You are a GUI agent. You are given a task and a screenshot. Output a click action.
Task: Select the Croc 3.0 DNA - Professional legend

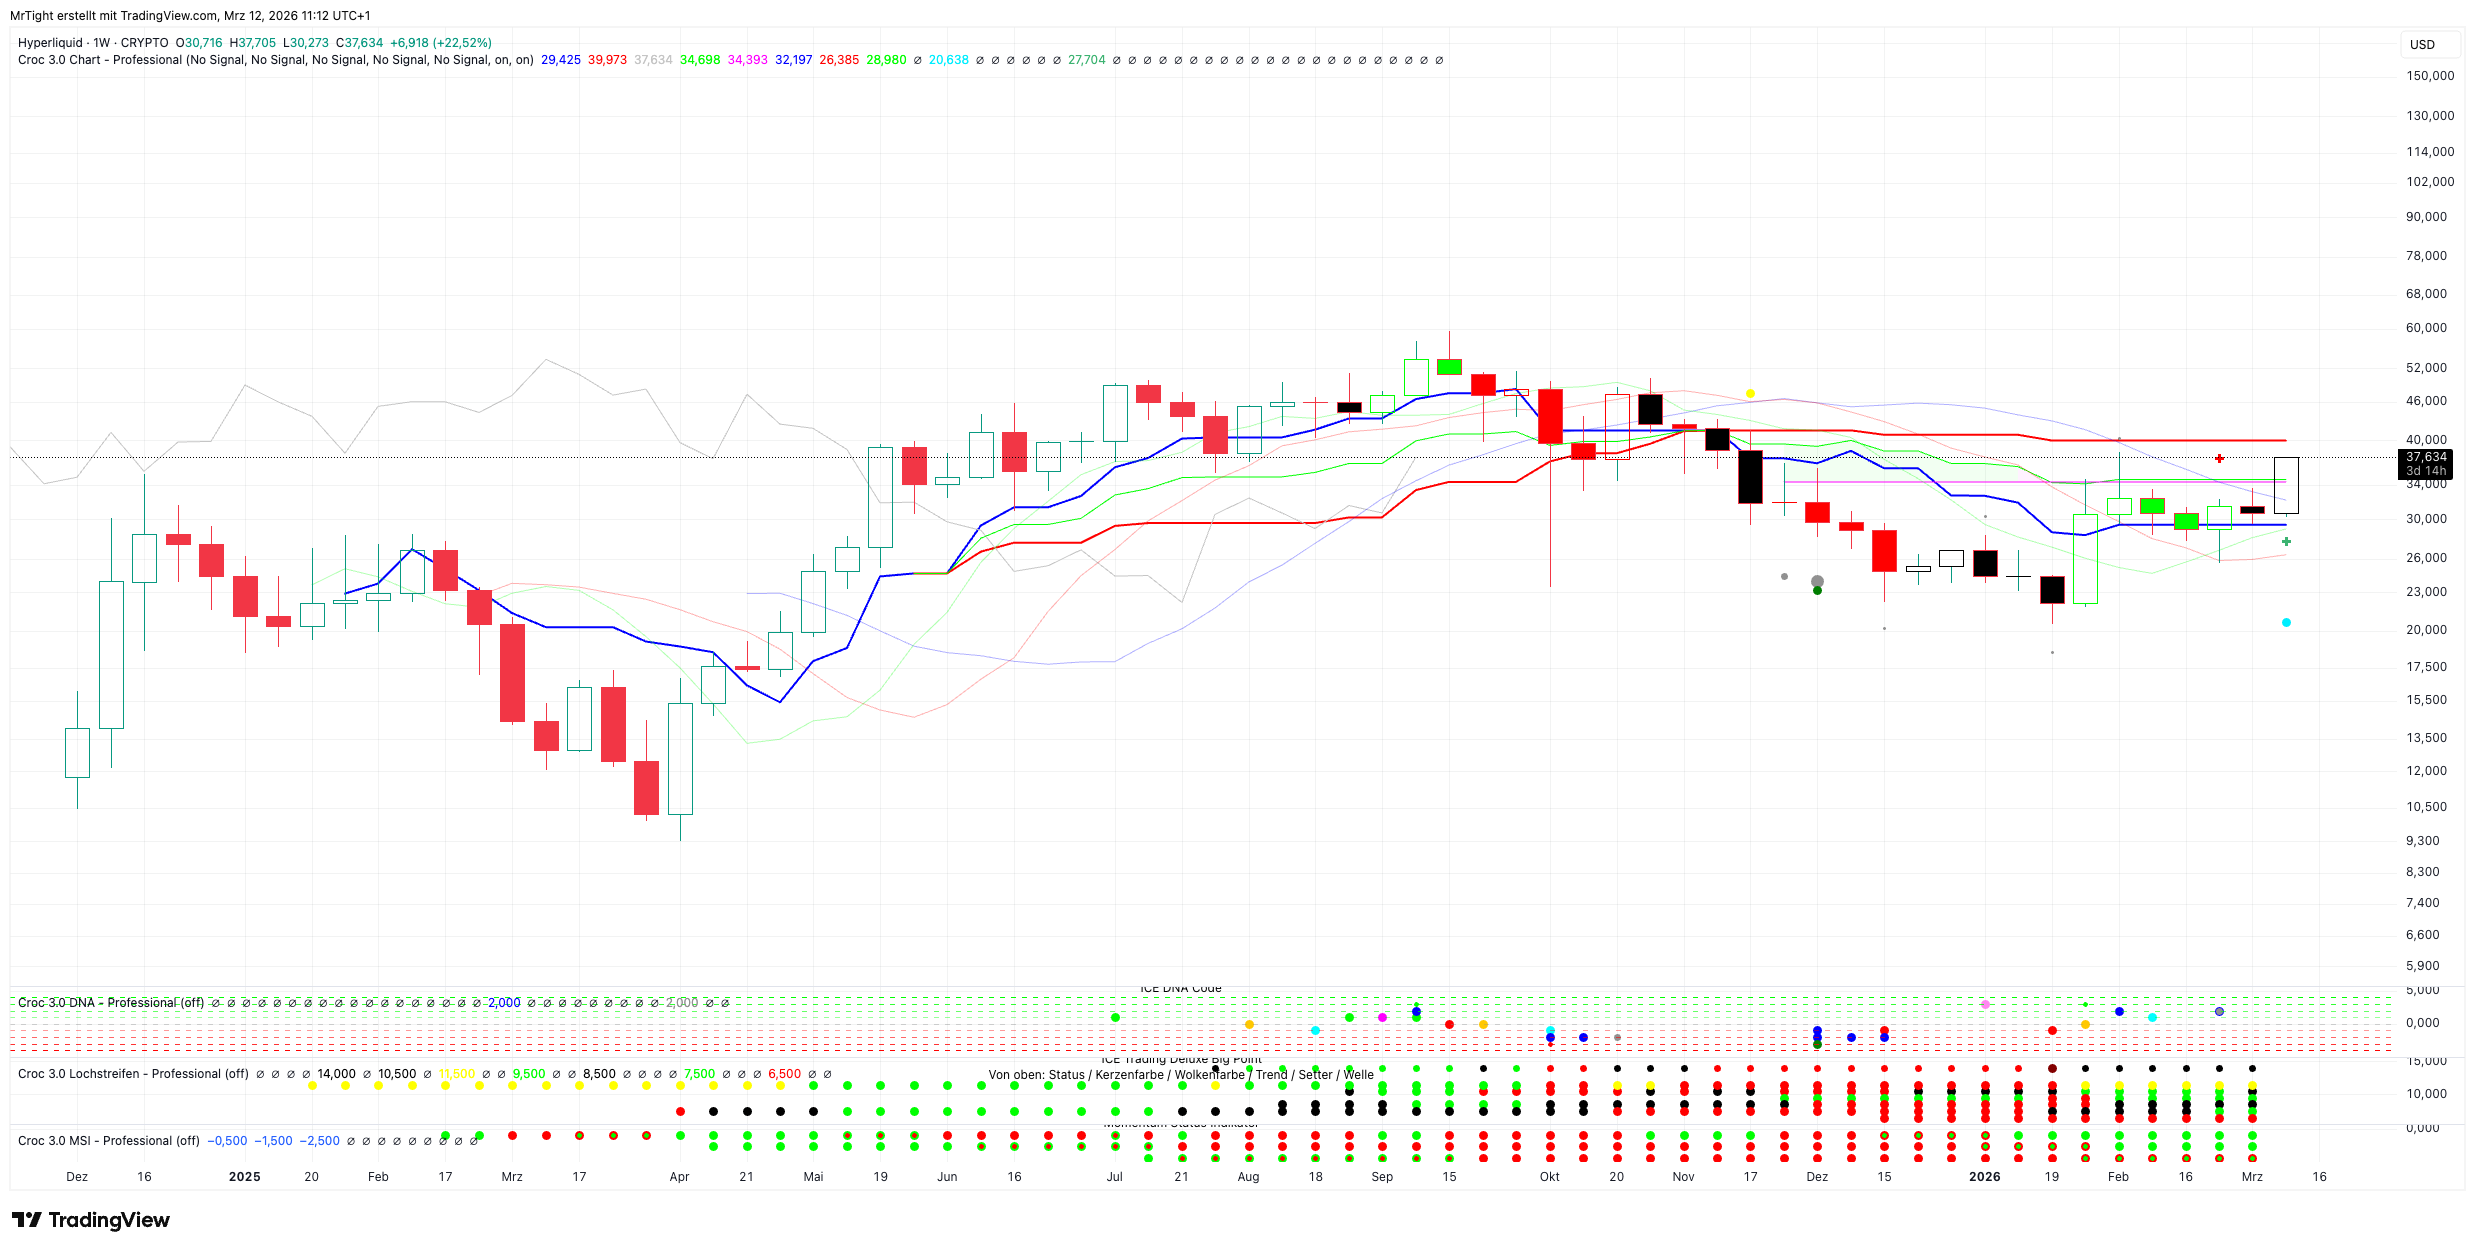point(110,1002)
